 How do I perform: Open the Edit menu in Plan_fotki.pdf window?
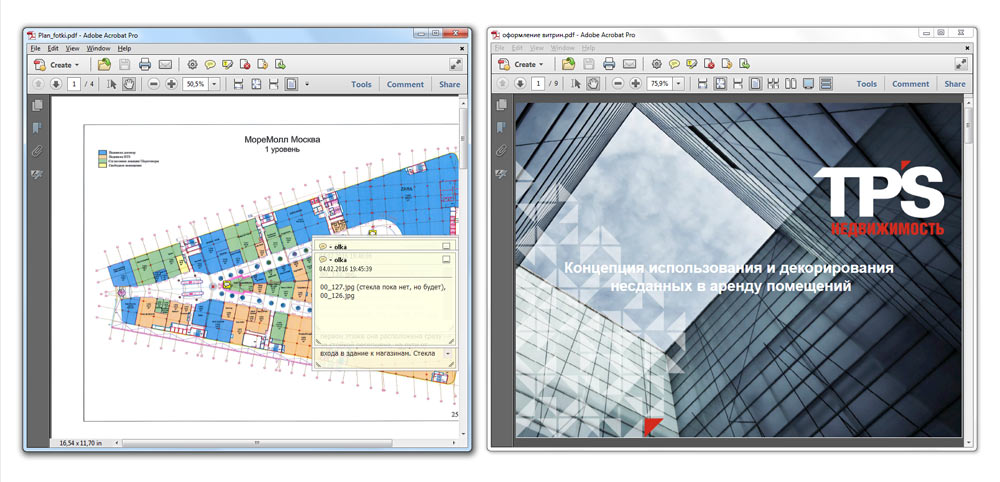53,48
